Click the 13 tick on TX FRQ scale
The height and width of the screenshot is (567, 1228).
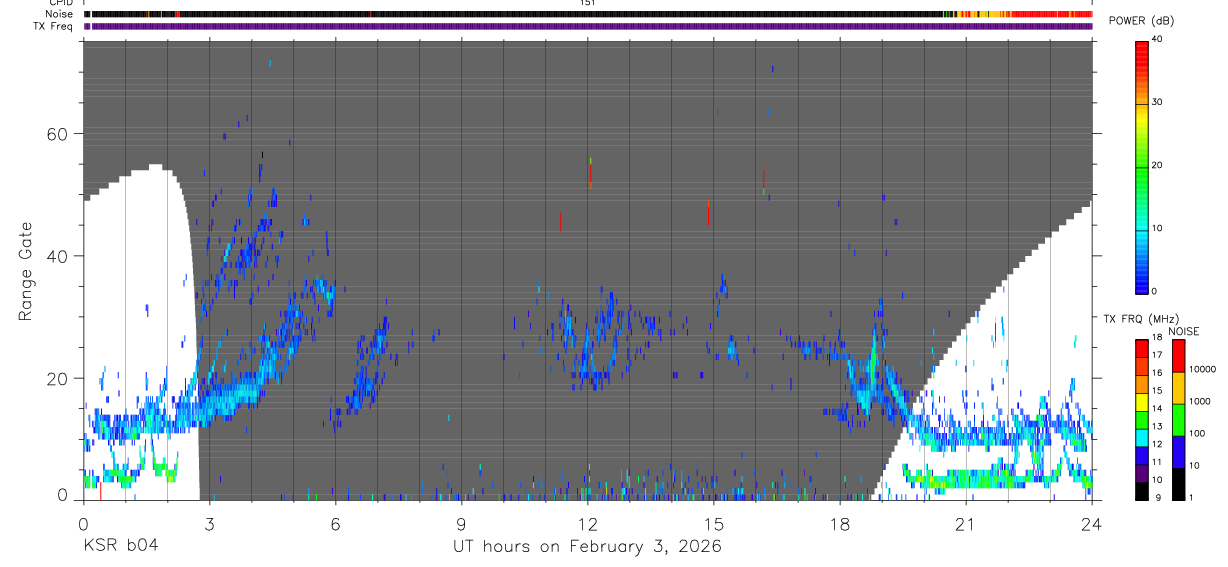pyautogui.click(x=1158, y=428)
